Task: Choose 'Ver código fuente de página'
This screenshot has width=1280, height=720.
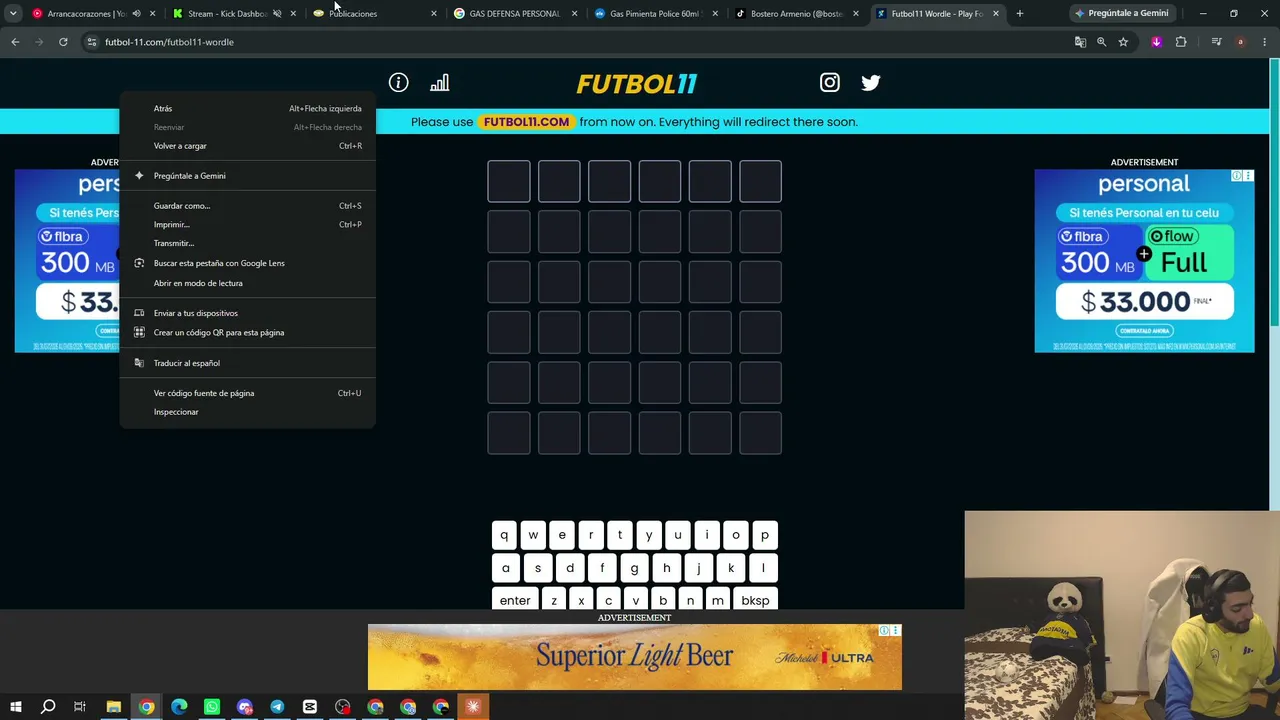Action: point(248,393)
